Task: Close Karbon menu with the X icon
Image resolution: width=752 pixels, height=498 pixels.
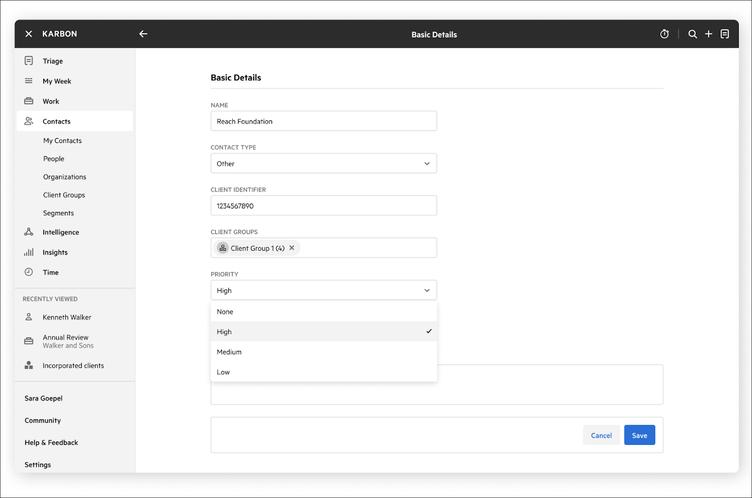Action: pyautogui.click(x=28, y=34)
